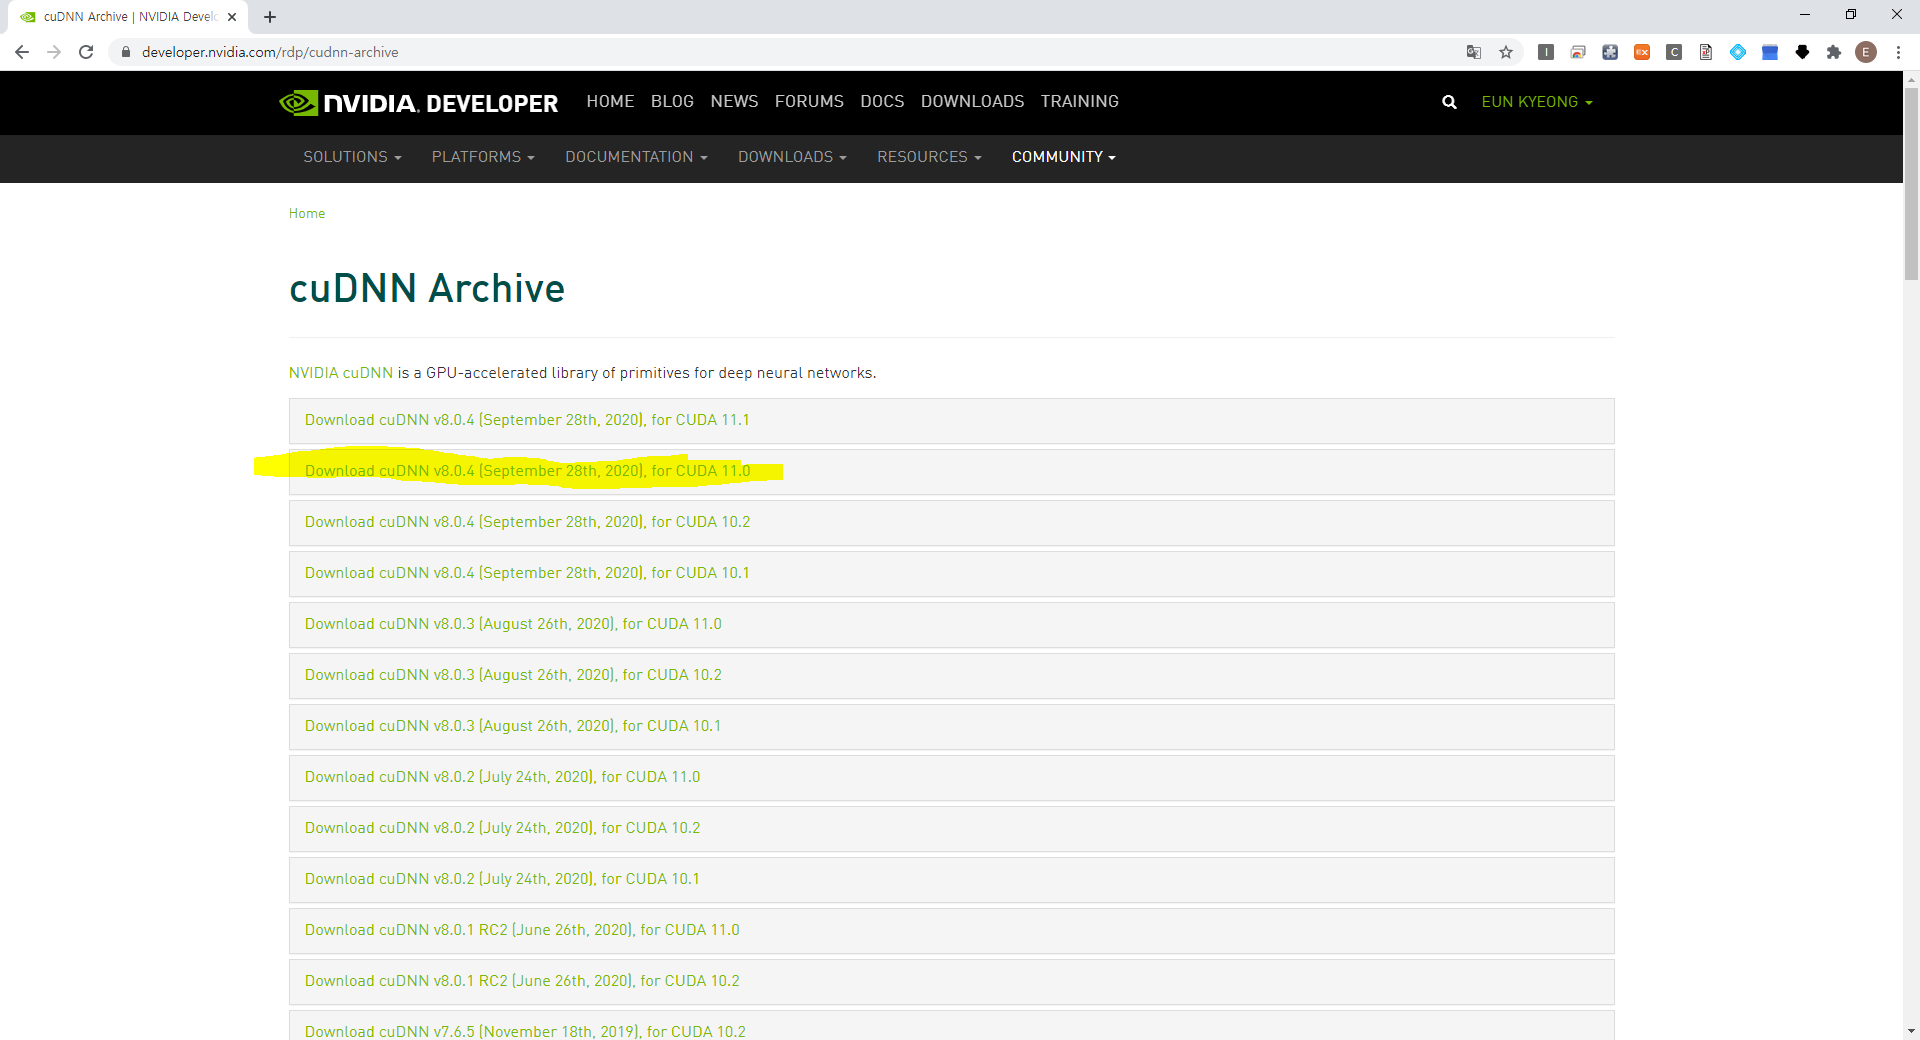Open the translate page icon in address bar
1920x1040 pixels.
pos(1474,52)
